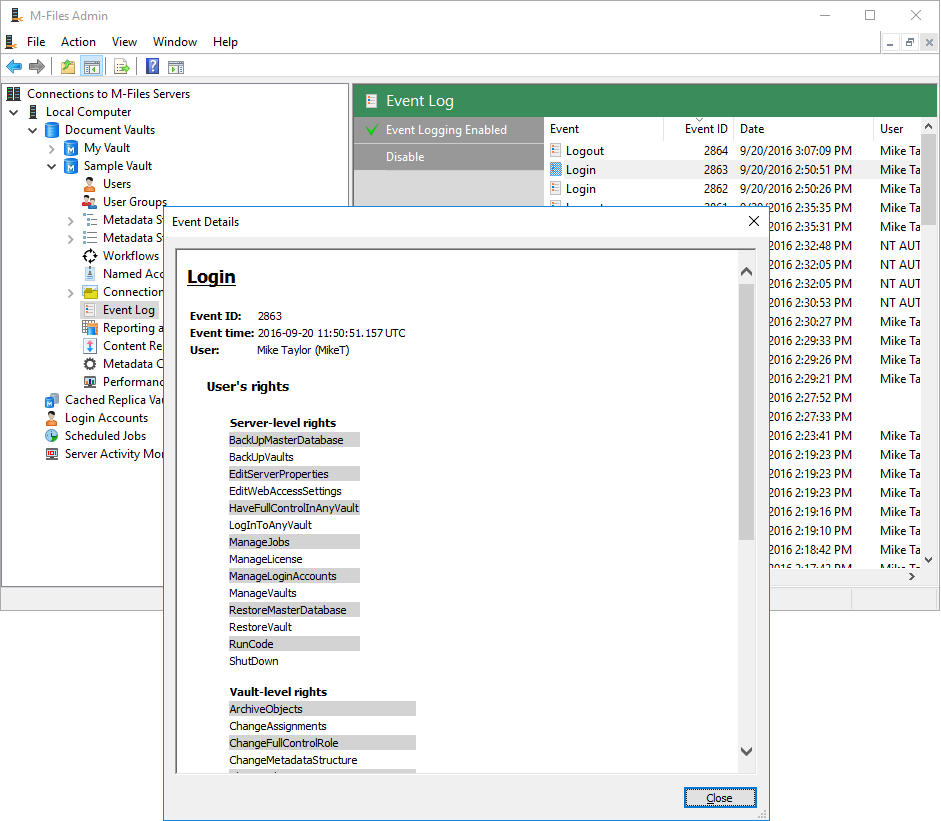Click the Workflows cycle icon
Viewport: 941px width, 821px height.
click(89, 256)
